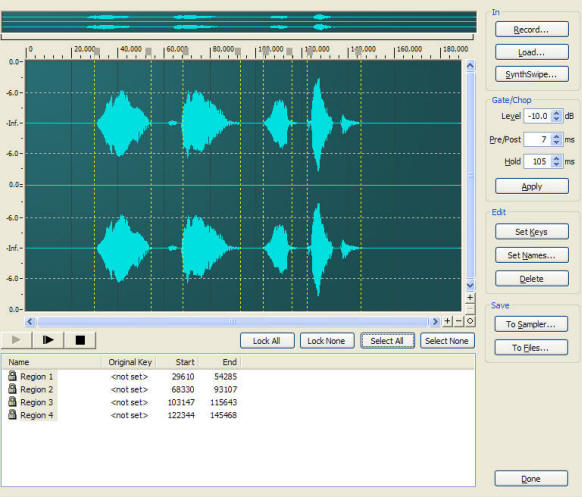The height and width of the screenshot is (497, 582).
Task: Click the overview waveform strip at top
Action: coord(239,22)
